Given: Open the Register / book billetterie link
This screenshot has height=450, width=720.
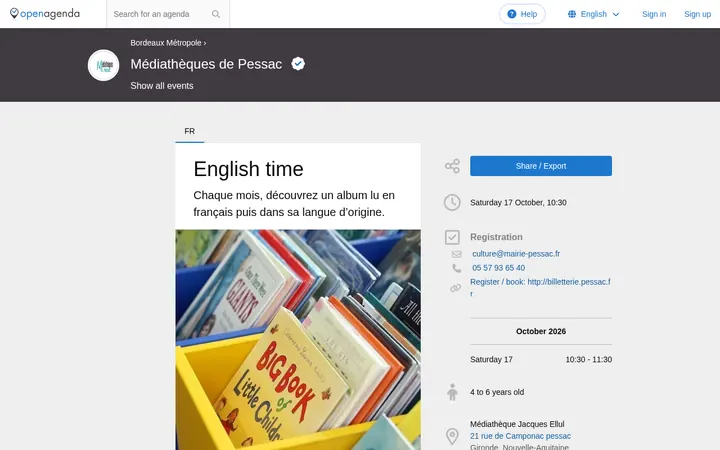Looking at the screenshot, I should (540, 287).
